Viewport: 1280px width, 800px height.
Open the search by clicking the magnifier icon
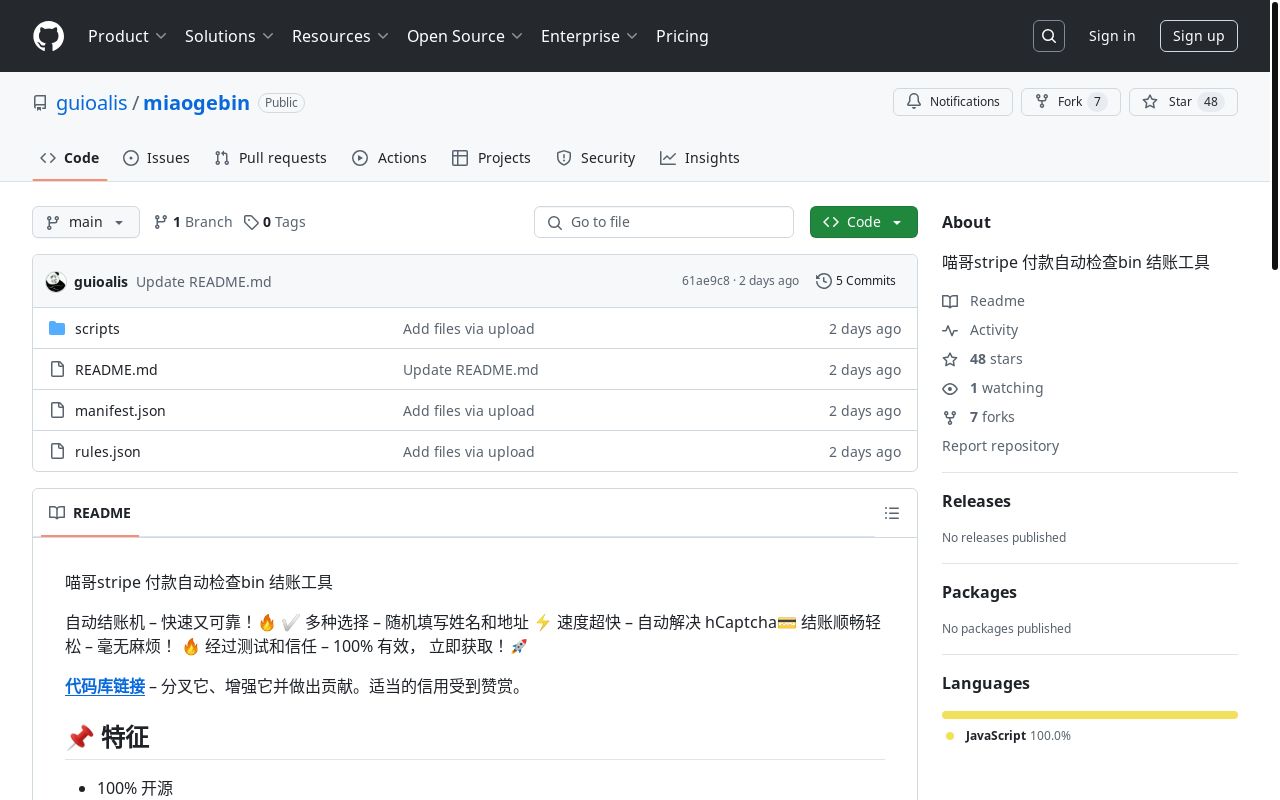[x=1048, y=35]
